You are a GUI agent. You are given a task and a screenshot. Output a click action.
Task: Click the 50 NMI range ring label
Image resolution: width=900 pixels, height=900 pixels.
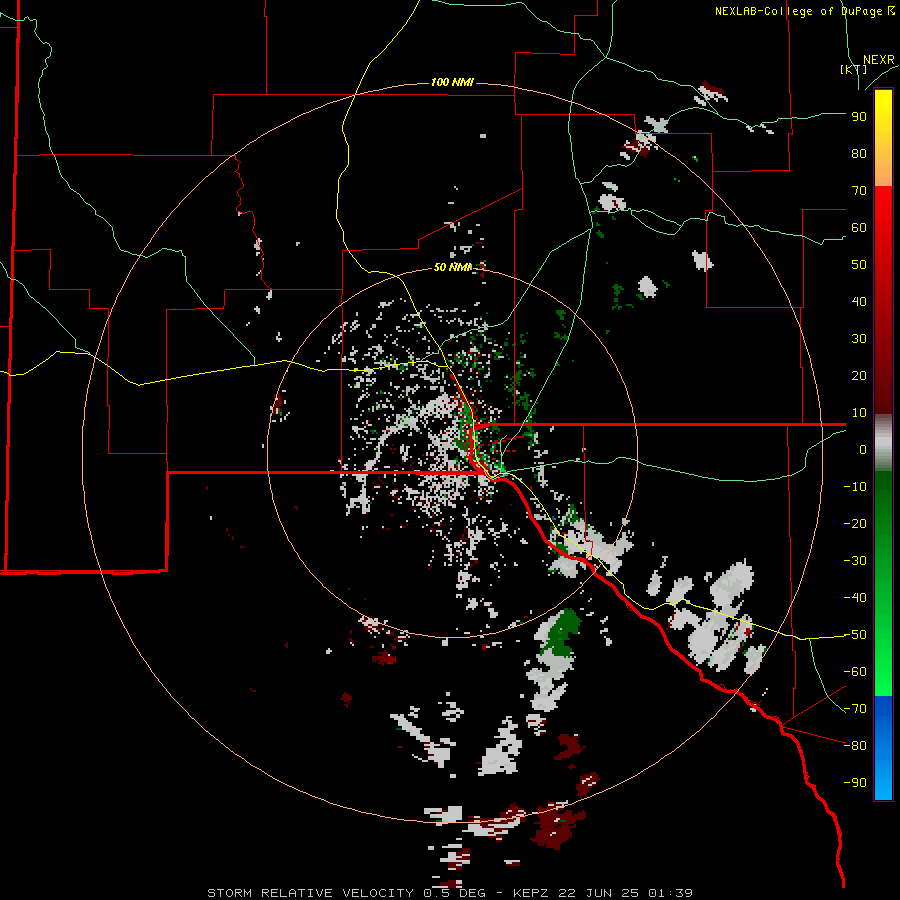click(x=452, y=267)
